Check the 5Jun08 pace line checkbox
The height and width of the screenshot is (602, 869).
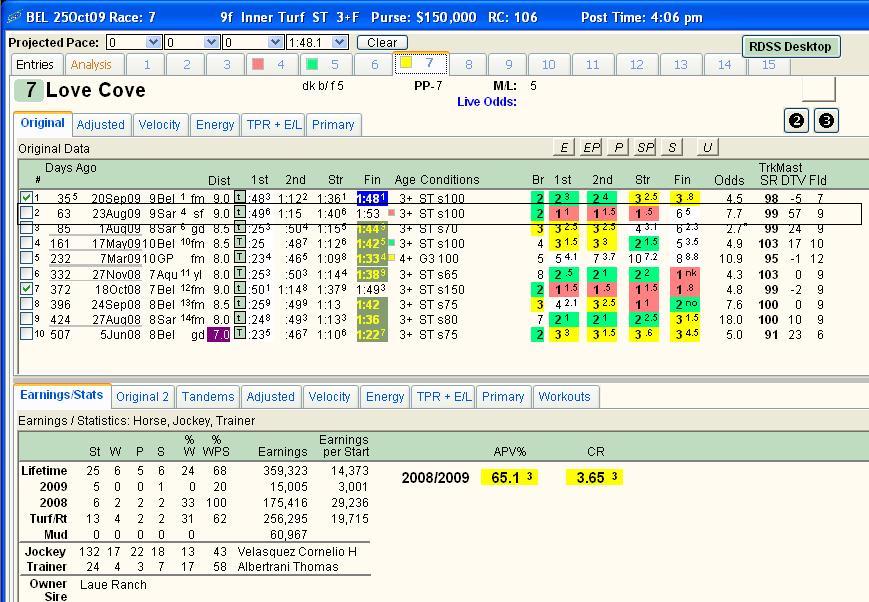(26, 334)
